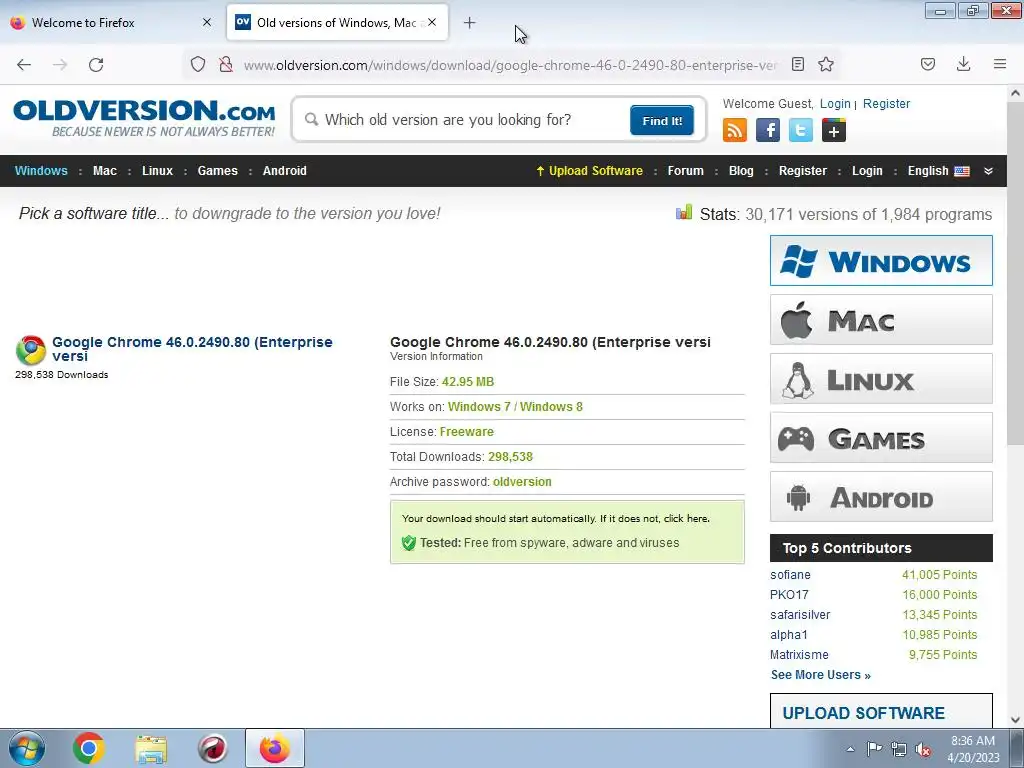Click the 'click here' manual download link

tap(686, 519)
